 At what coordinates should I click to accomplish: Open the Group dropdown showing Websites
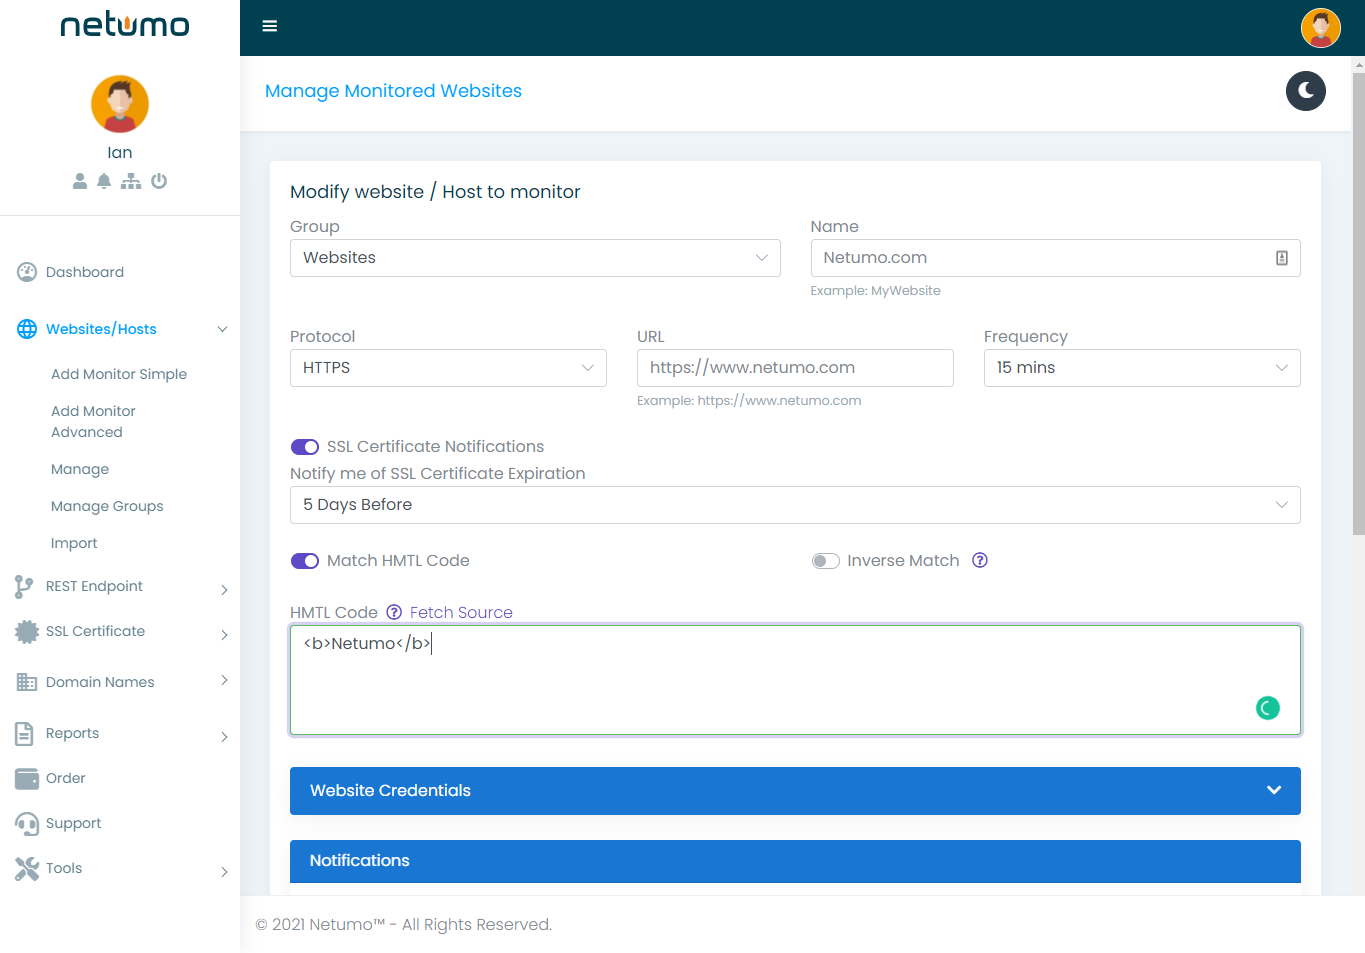coord(535,258)
